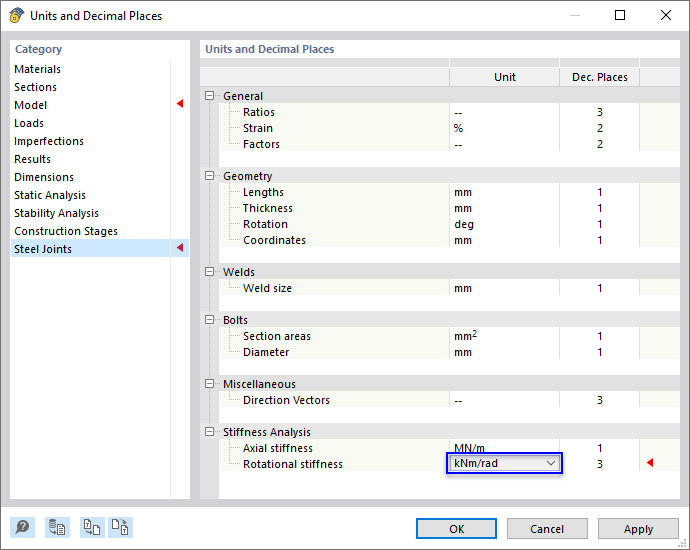690x550 pixels.
Task: Click the Diameter unit cell mm
Action: (504, 352)
